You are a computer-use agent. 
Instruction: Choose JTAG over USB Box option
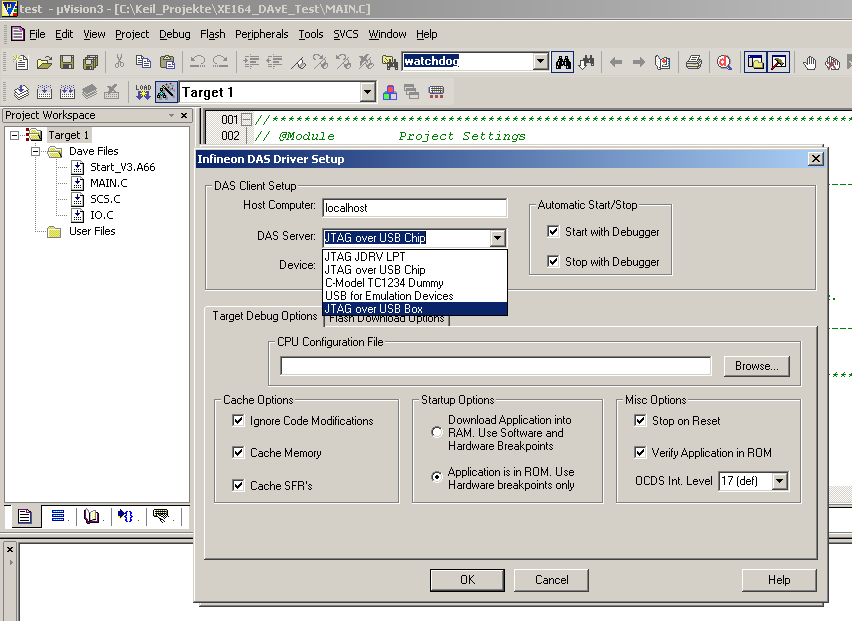(415, 309)
